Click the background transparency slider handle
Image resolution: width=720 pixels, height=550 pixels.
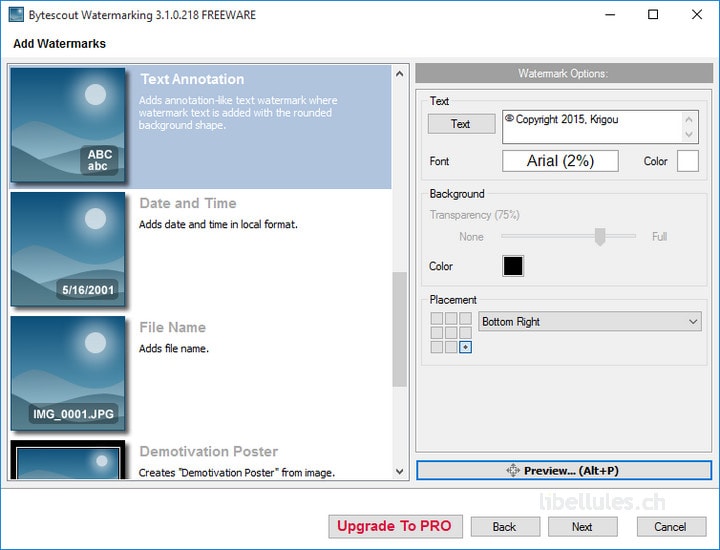(x=600, y=236)
